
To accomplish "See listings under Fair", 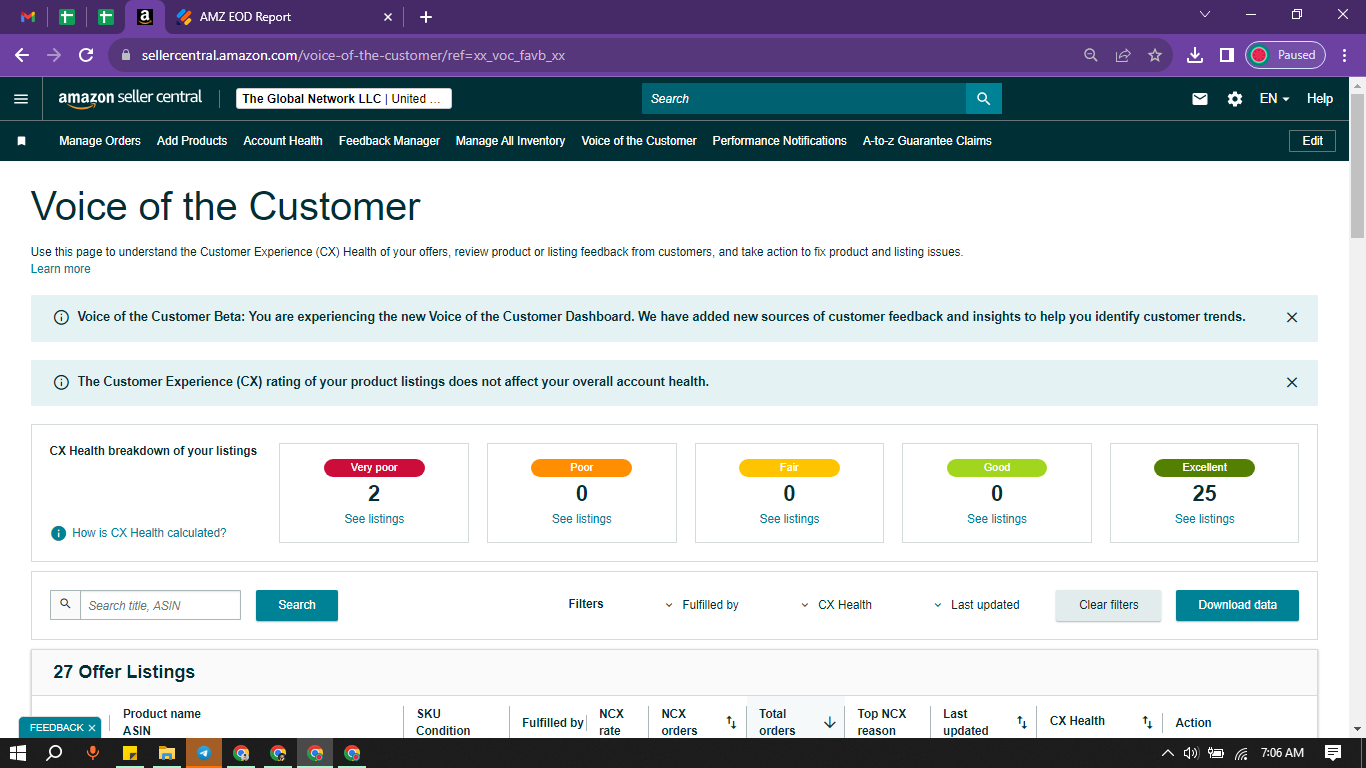I will [789, 519].
